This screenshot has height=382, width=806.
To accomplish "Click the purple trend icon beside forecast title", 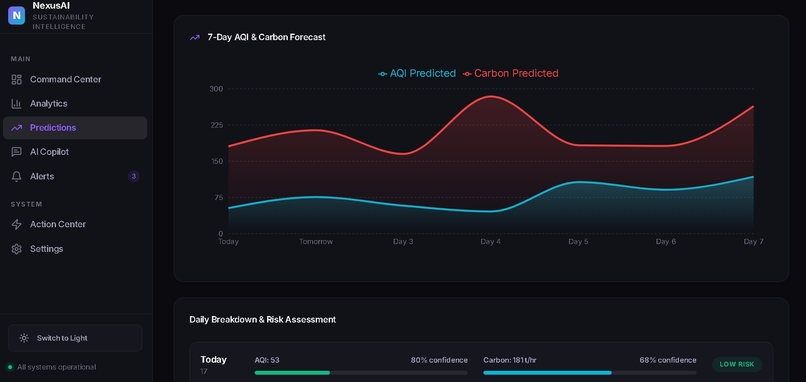I will (x=195, y=38).
